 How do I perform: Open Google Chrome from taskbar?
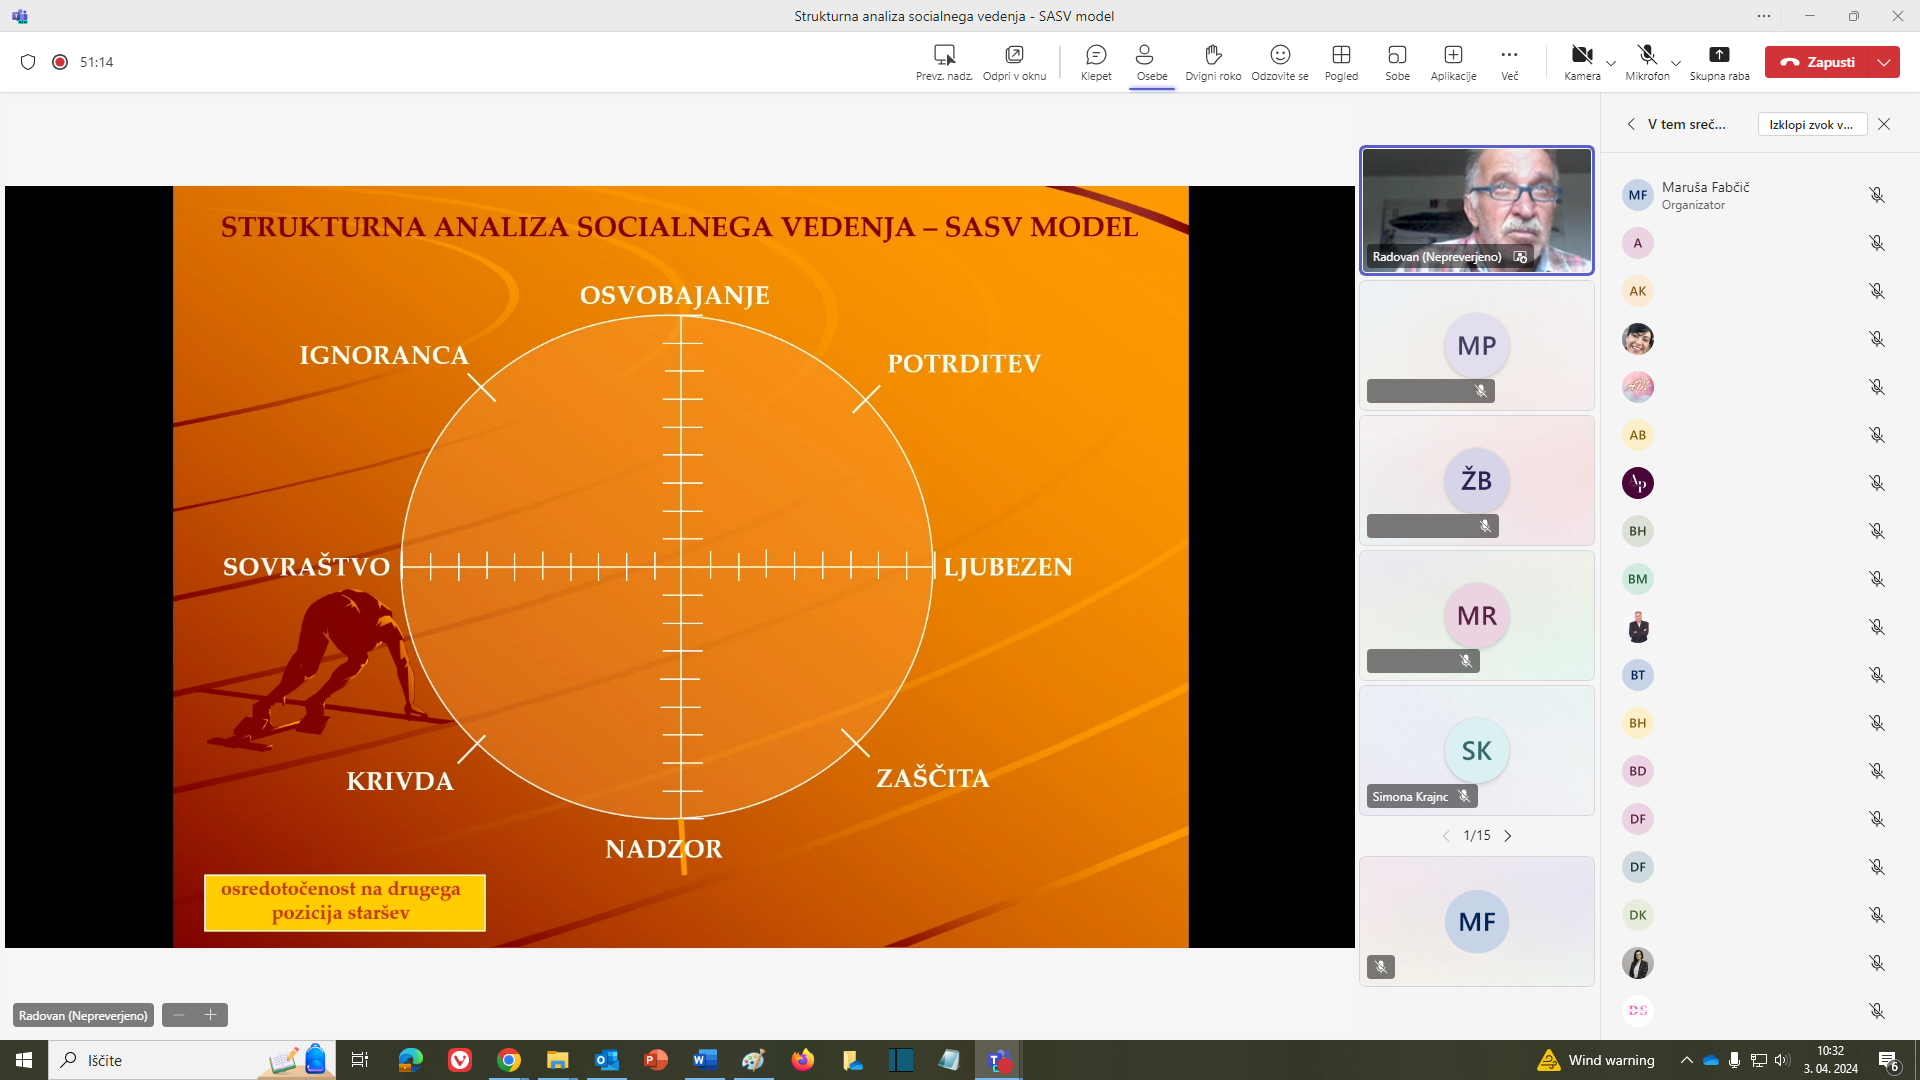click(509, 1060)
